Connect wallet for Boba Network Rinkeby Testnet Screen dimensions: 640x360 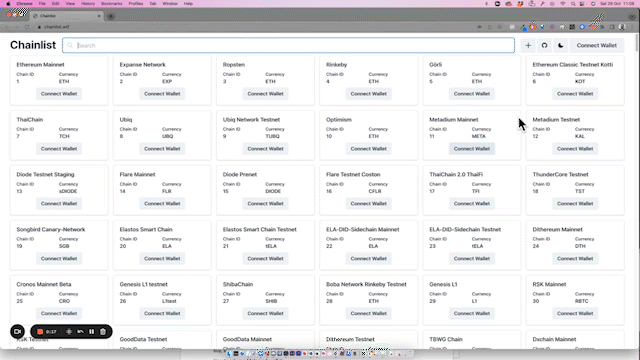(x=369, y=313)
